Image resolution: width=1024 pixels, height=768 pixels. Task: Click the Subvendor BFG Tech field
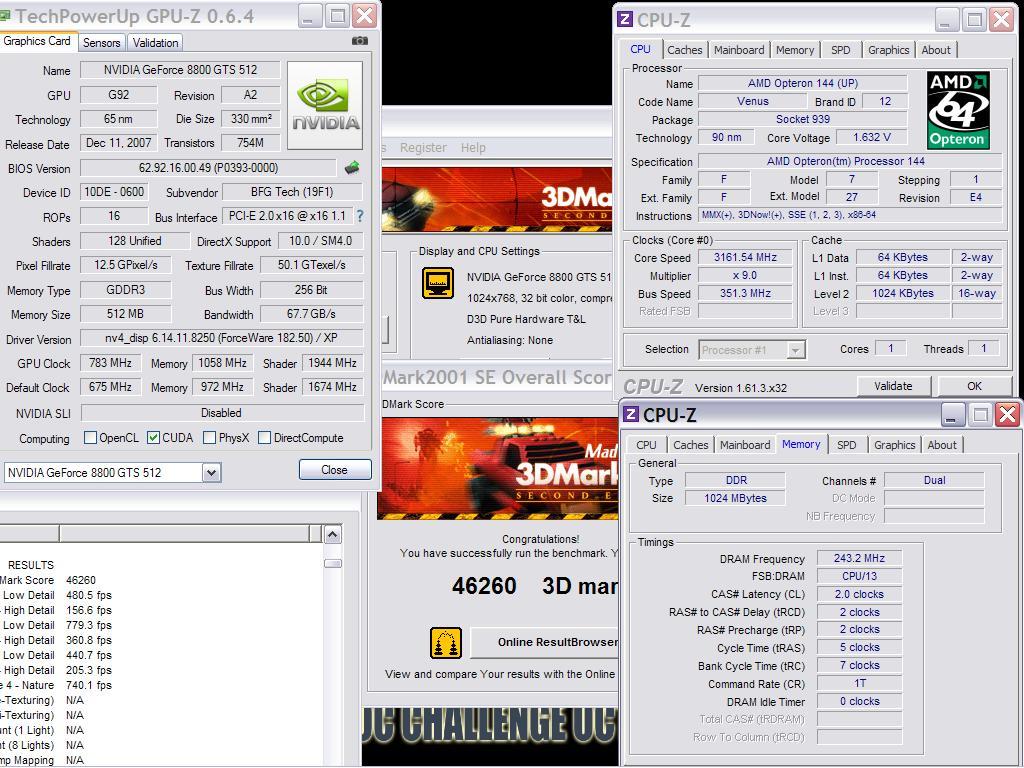pyautogui.click(x=292, y=192)
